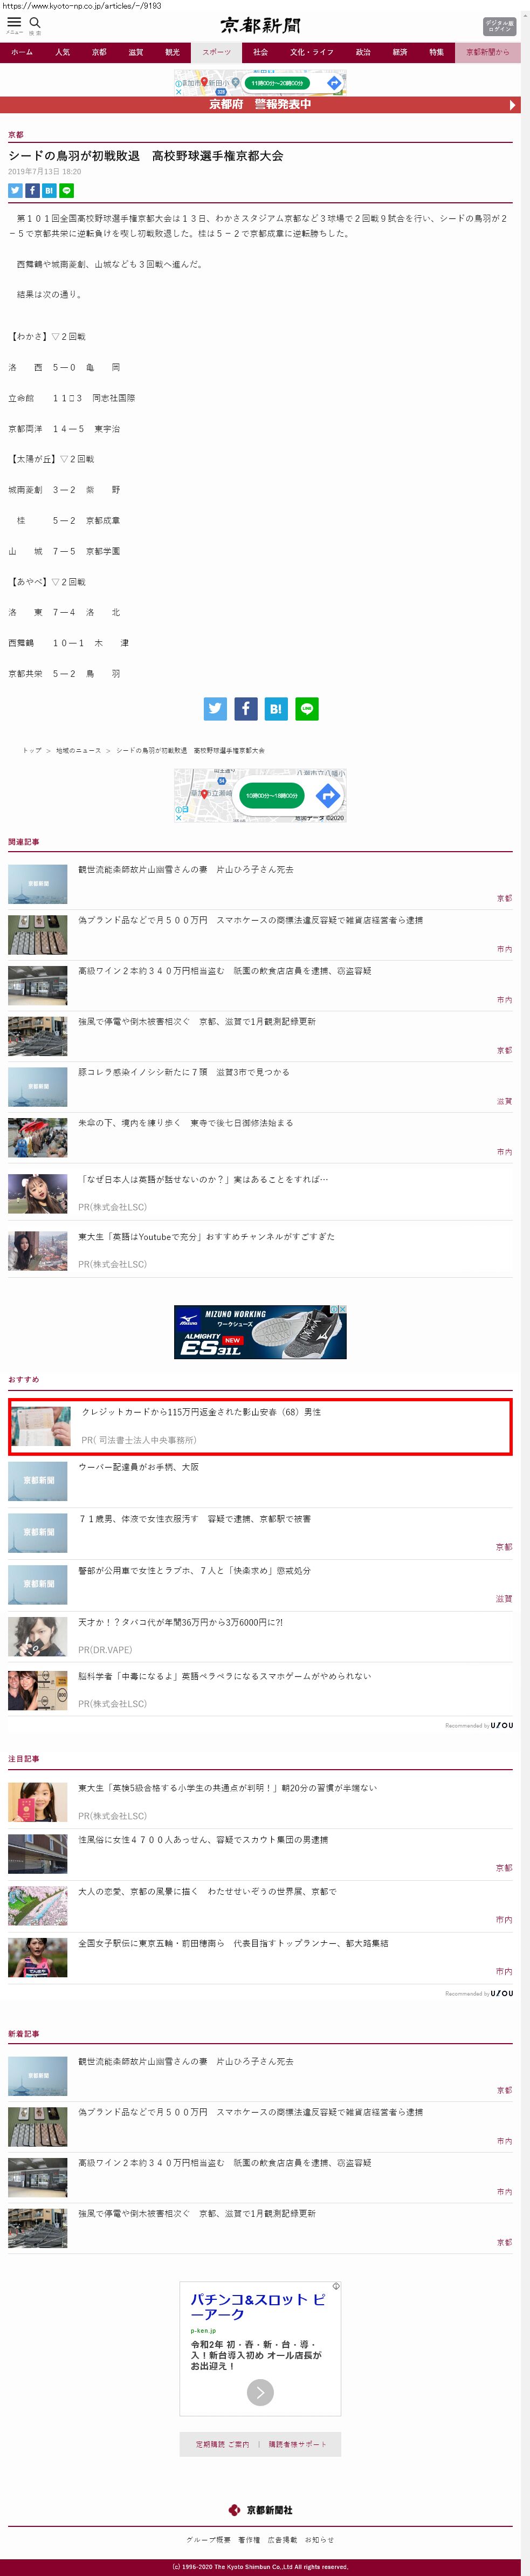Viewport: 530px width, 2576px height.
Task: Open the Mizuno working shoes ad
Action: [x=260, y=1332]
